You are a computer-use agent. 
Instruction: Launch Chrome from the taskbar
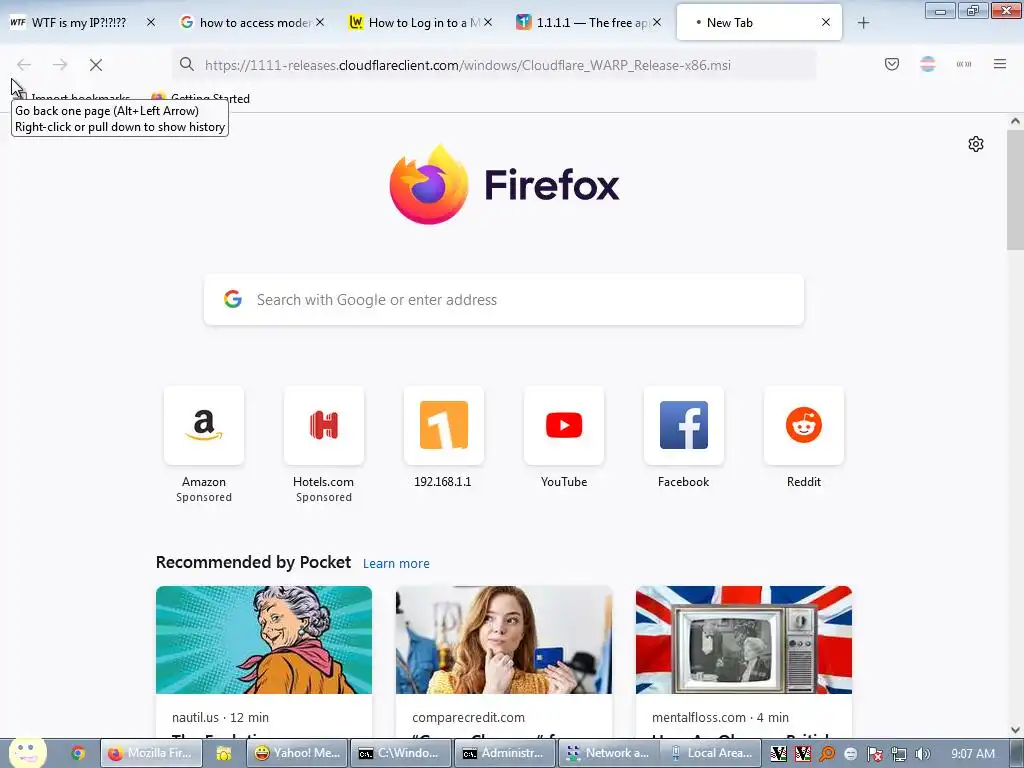click(x=78, y=753)
